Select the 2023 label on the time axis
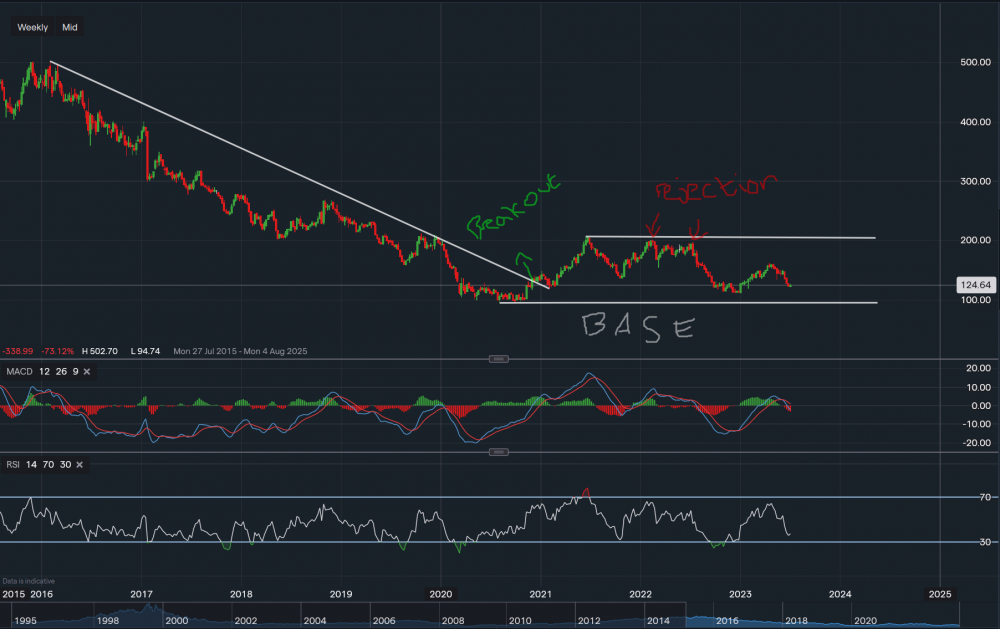The image size is (1000, 629). pos(740,594)
